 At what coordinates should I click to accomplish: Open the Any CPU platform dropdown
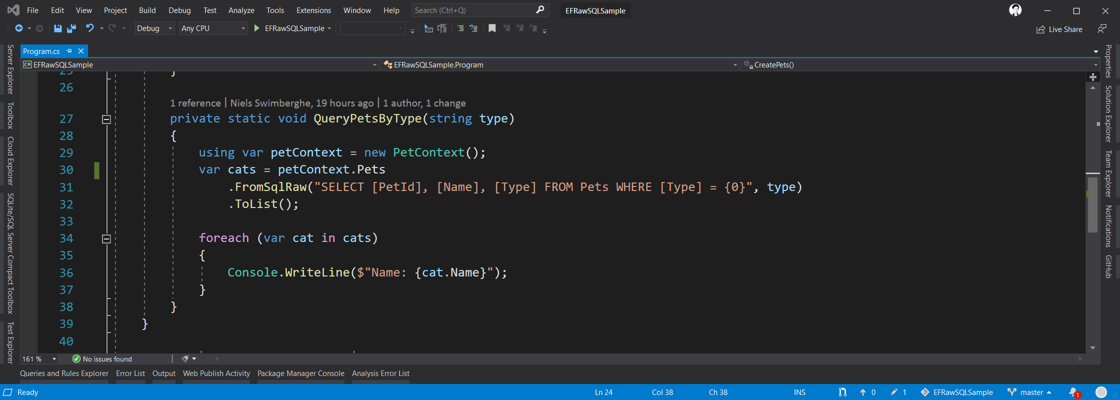[x=212, y=29]
